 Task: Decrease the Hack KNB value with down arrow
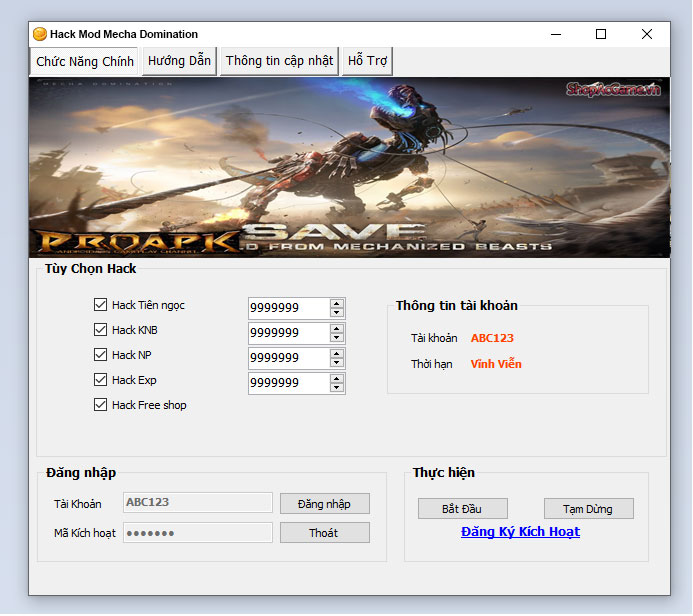coord(337,338)
